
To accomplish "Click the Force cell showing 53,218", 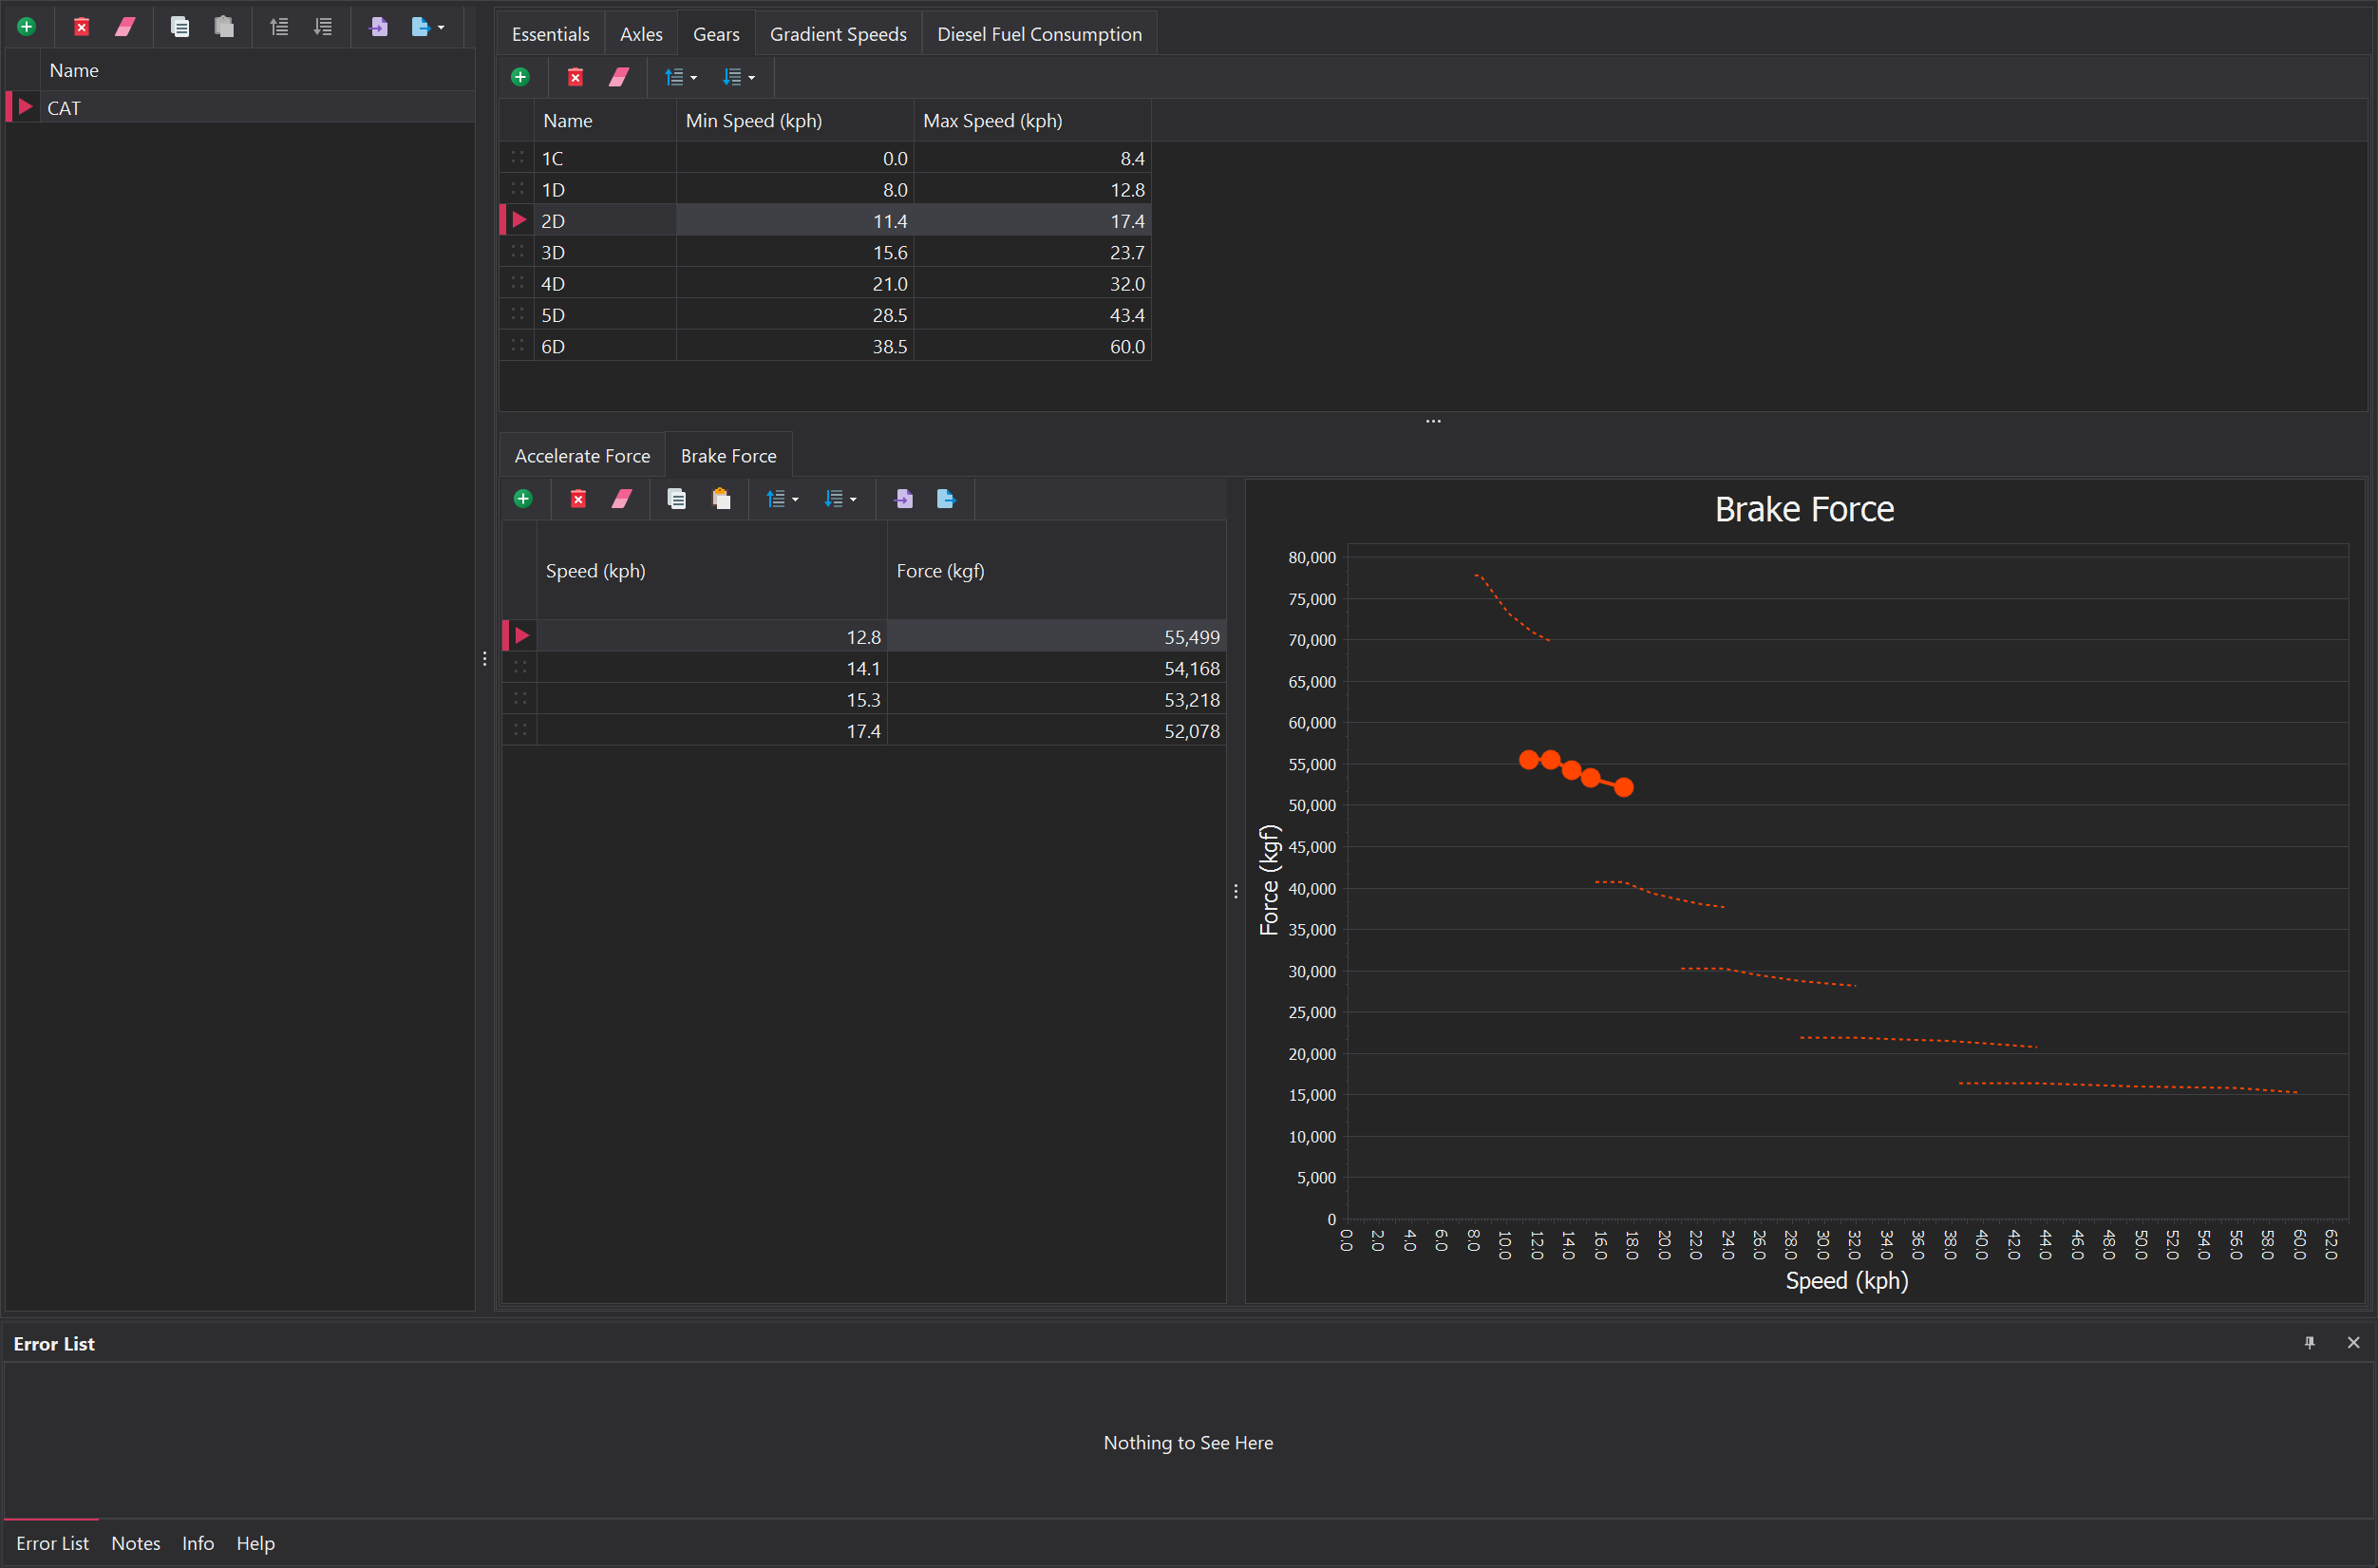I will click(x=1190, y=700).
